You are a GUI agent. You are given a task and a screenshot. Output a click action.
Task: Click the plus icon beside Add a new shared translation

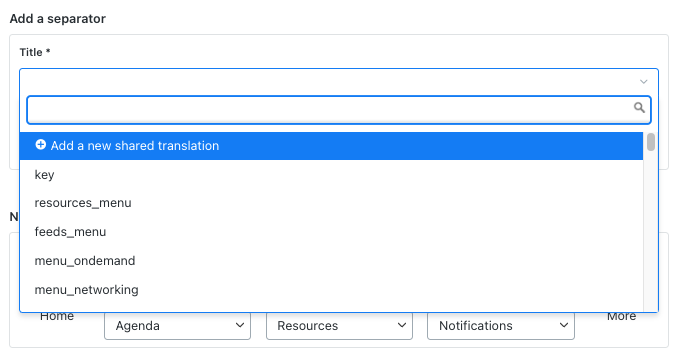click(x=40, y=145)
